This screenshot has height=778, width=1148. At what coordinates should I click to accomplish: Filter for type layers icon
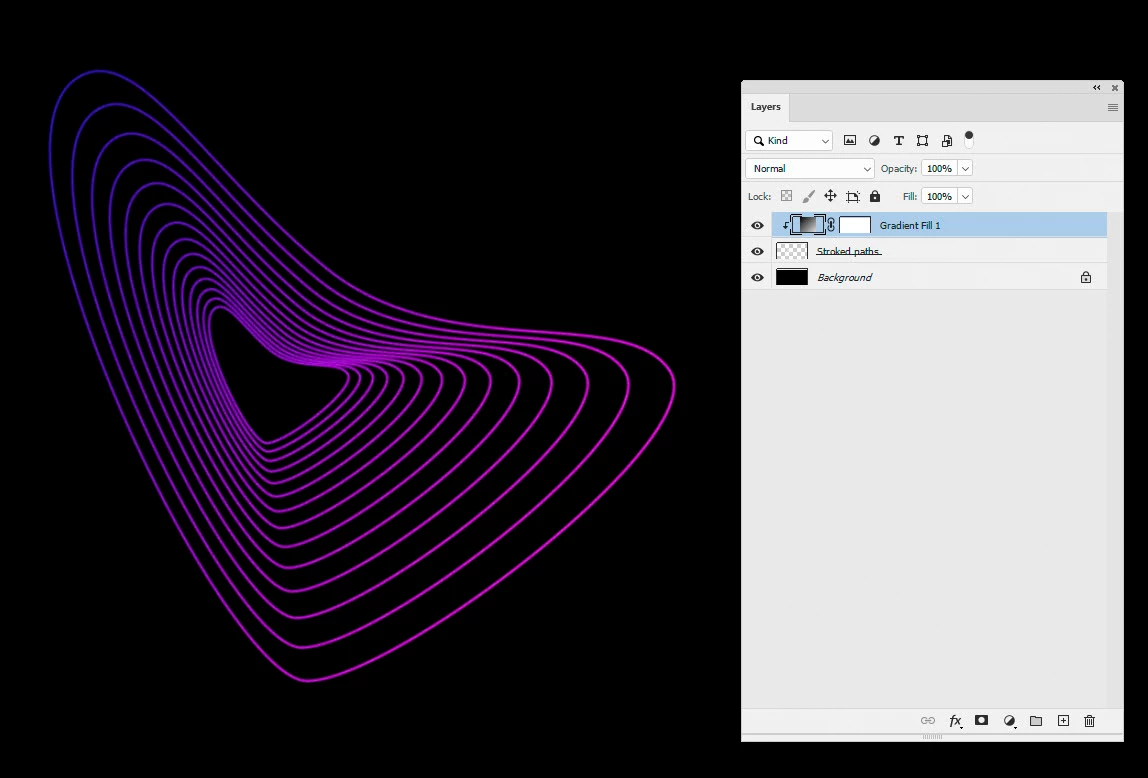point(898,141)
